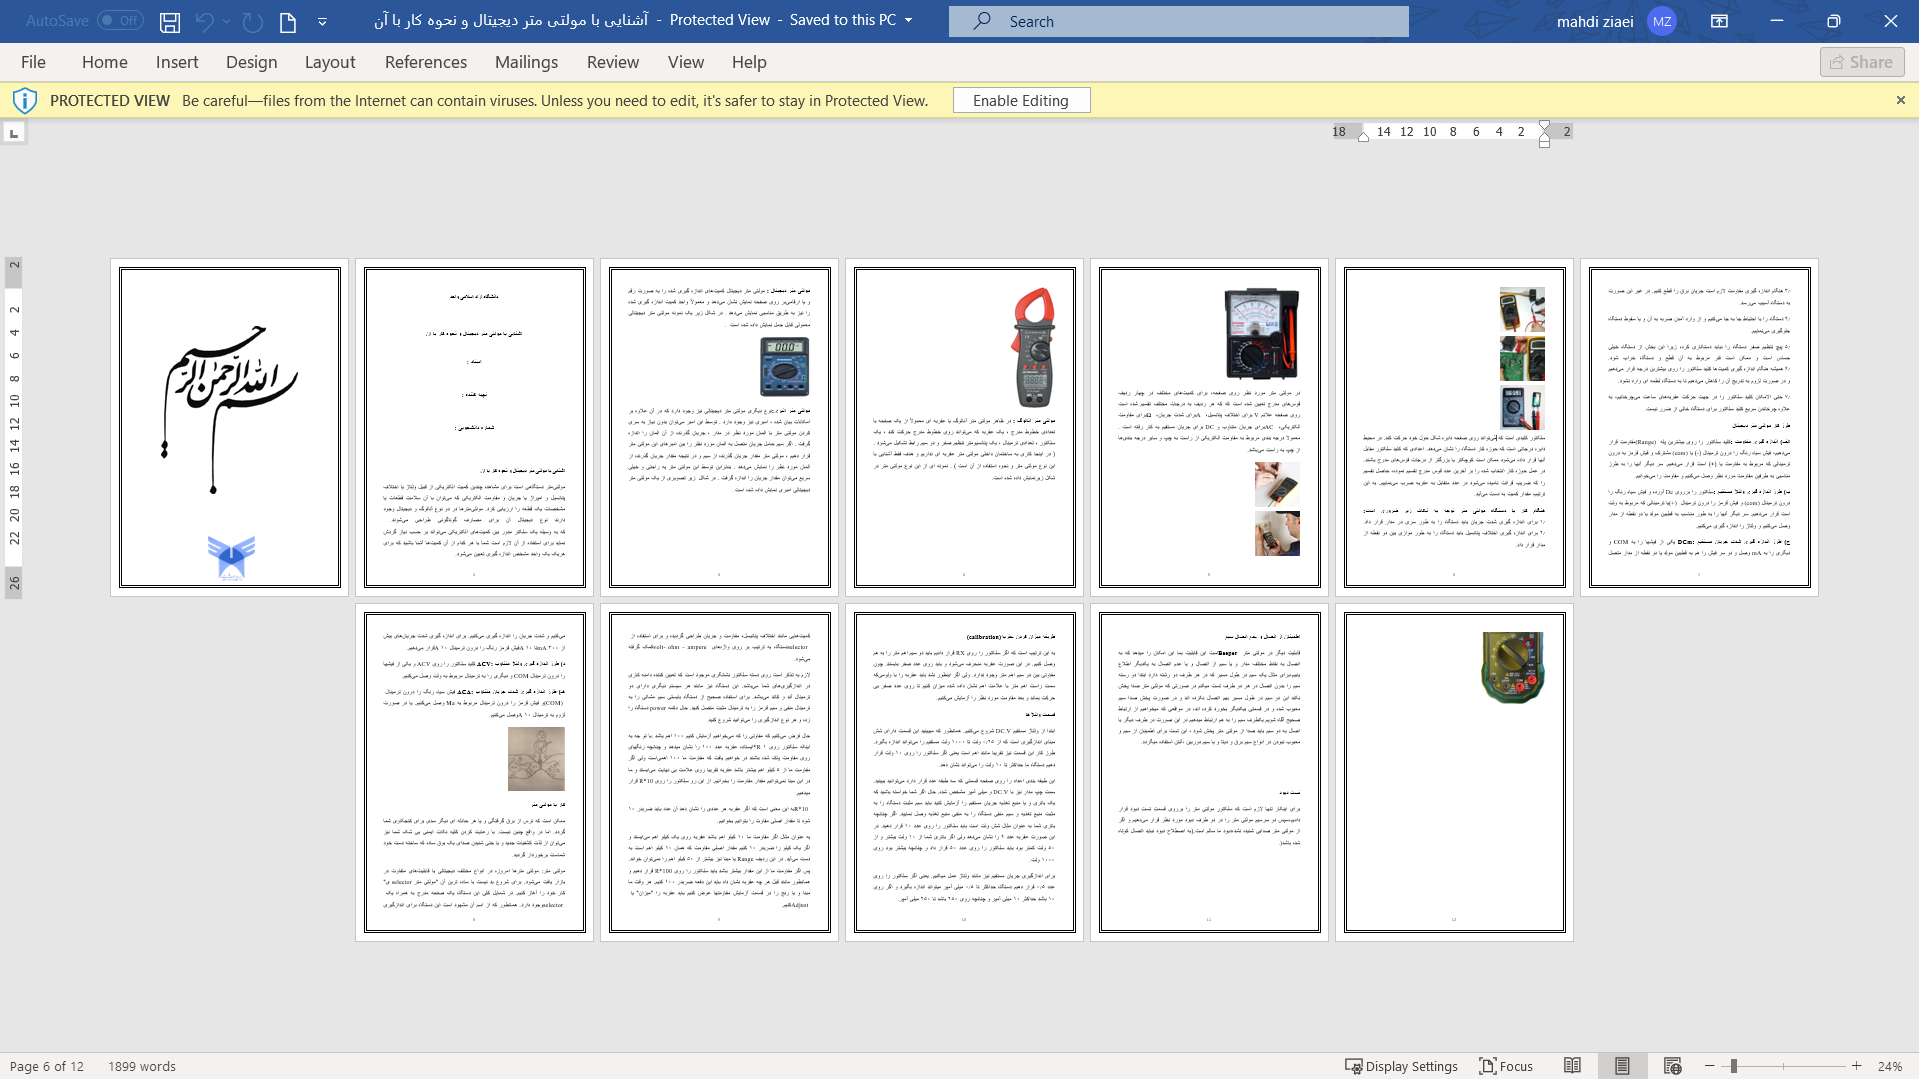Screen dimensions: 1919x1079
Task: Switch to Read Mode view icon
Action: coord(1572,1066)
